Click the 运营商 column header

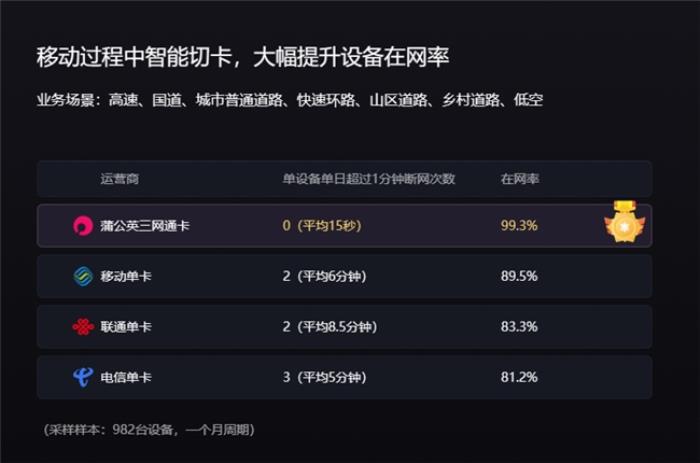coord(120,179)
